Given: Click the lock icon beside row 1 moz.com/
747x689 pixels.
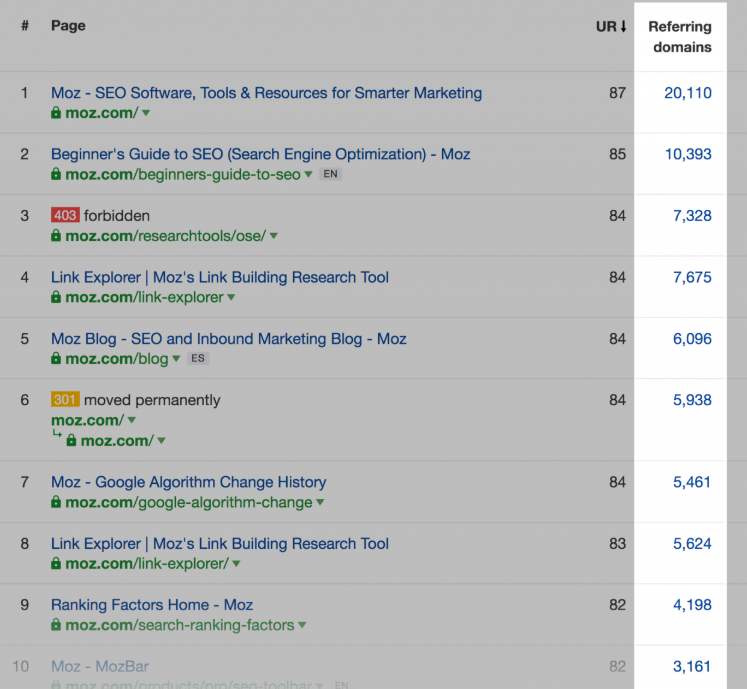Looking at the screenshot, I should 56,112.
